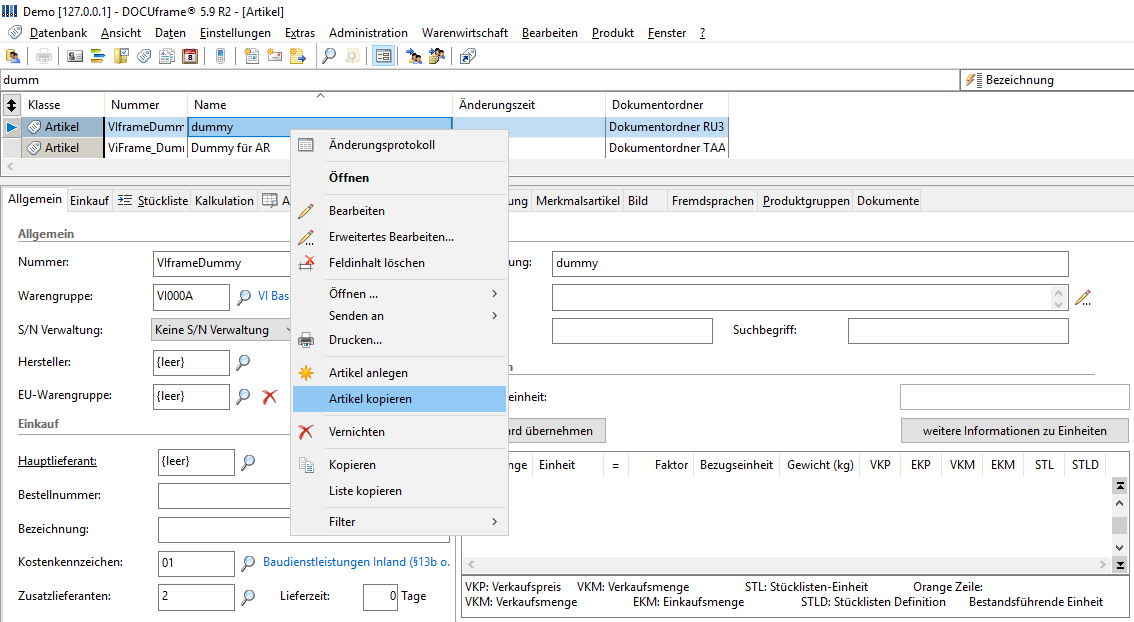Image resolution: width=1134 pixels, height=622 pixels.
Task: Click the assign note to users icon
Action: pos(437,56)
